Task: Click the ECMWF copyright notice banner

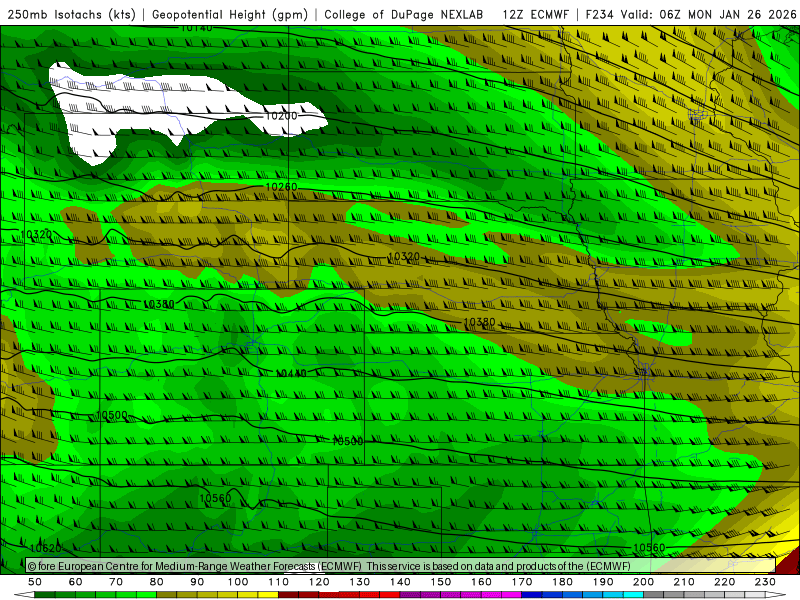Action: [401, 566]
